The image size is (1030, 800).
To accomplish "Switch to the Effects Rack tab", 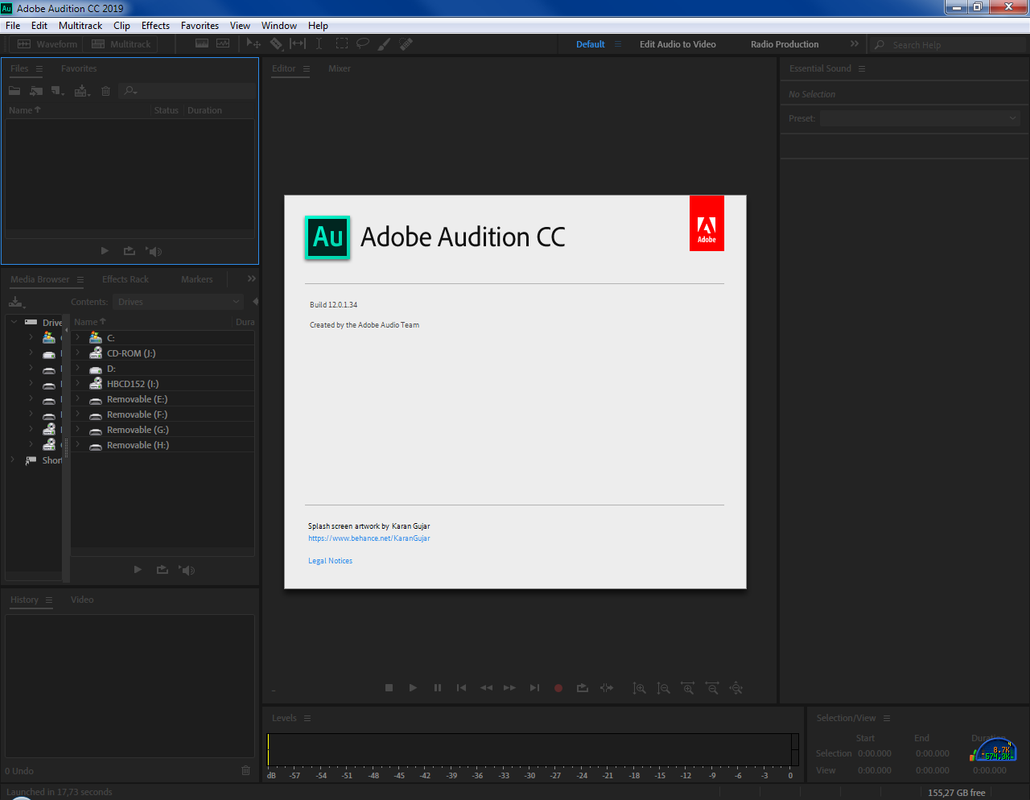I will [x=125, y=279].
